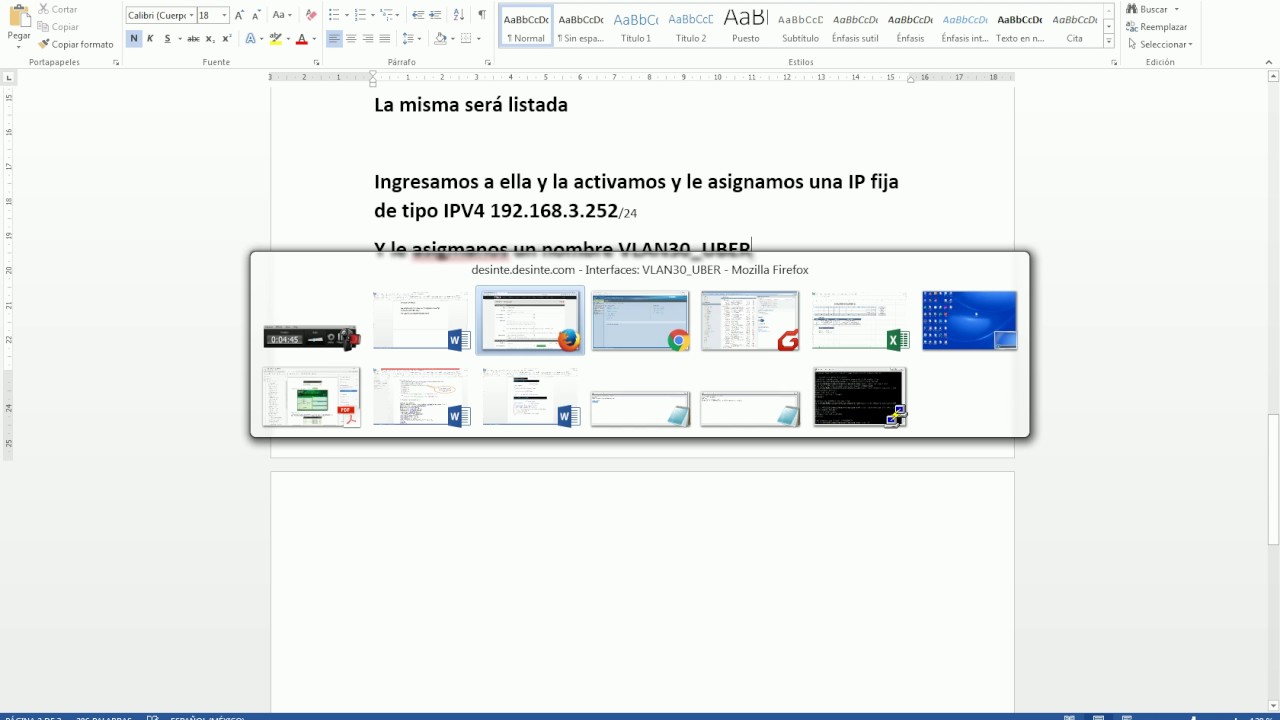
Task: Apply yellow text highlight color
Action: pos(276,39)
